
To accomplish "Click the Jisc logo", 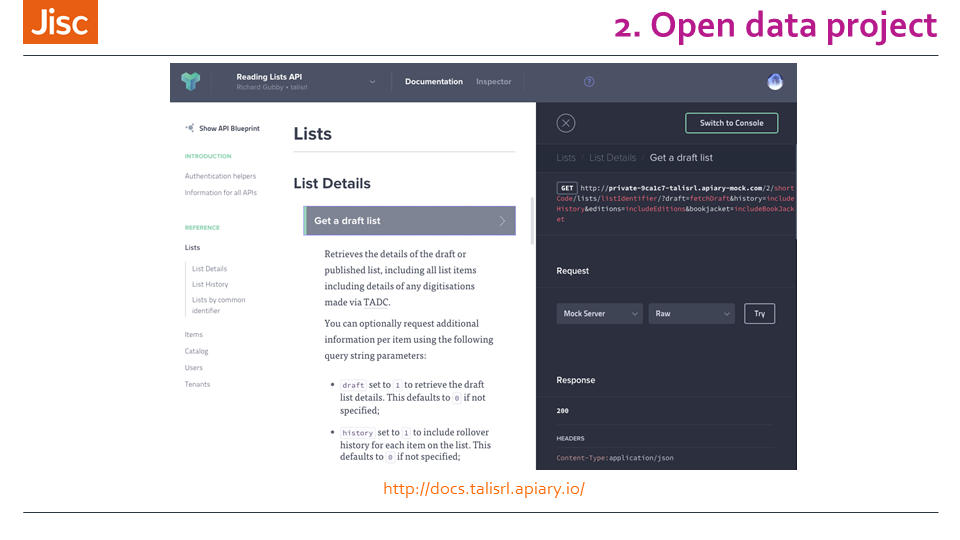I will coord(60,23).
